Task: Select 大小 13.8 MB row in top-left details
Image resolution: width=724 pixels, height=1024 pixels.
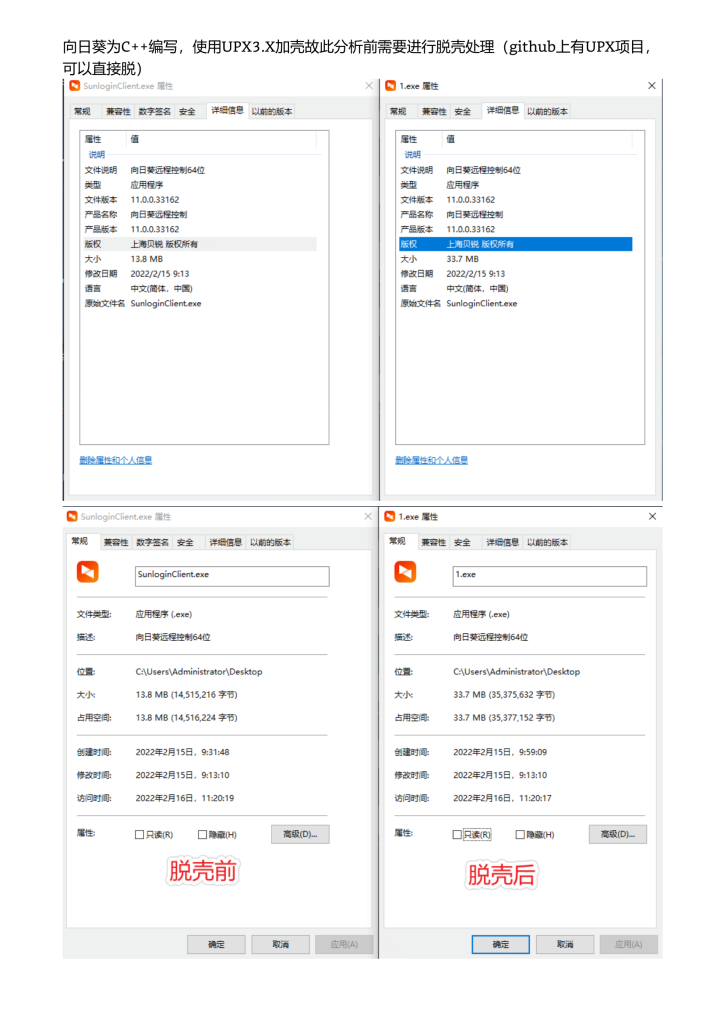Action: coord(199,259)
